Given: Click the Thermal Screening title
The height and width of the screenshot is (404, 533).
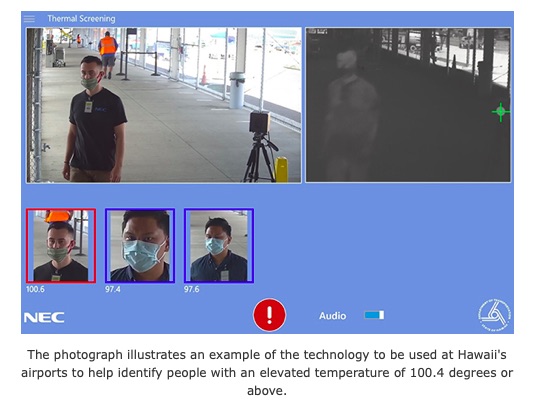Looking at the screenshot, I should (81, 19).
